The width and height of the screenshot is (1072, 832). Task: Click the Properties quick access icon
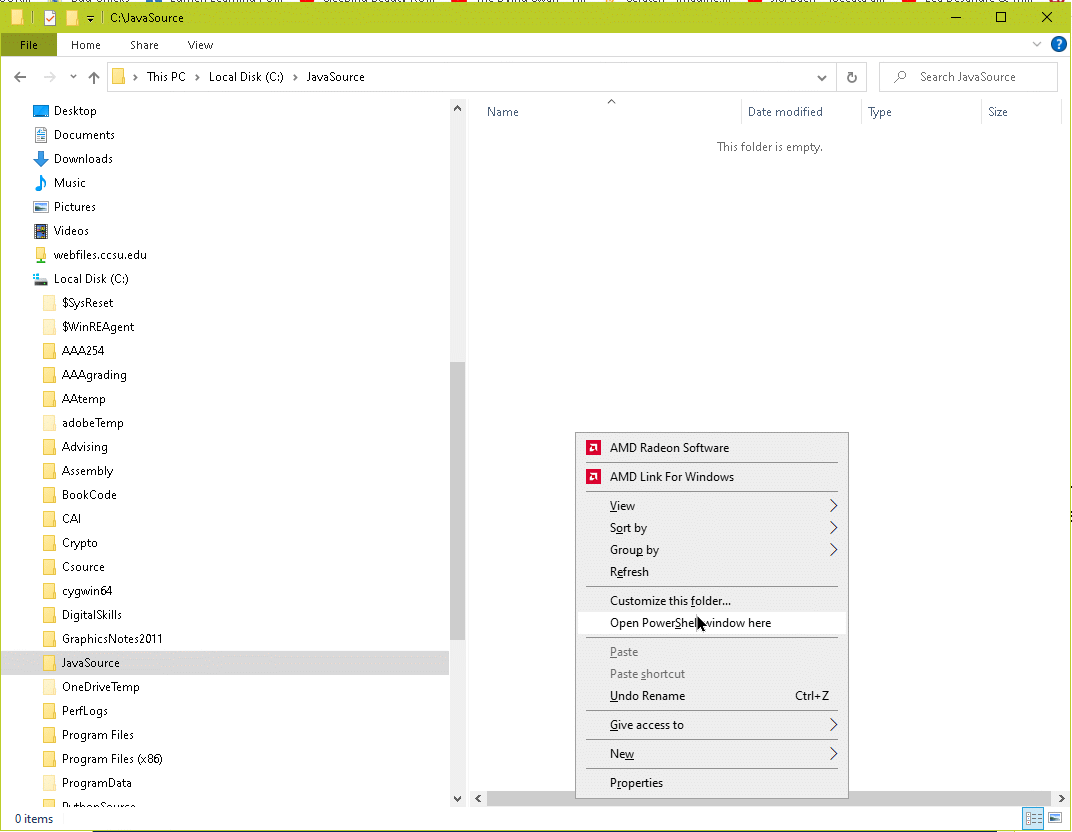click(50, 18)
